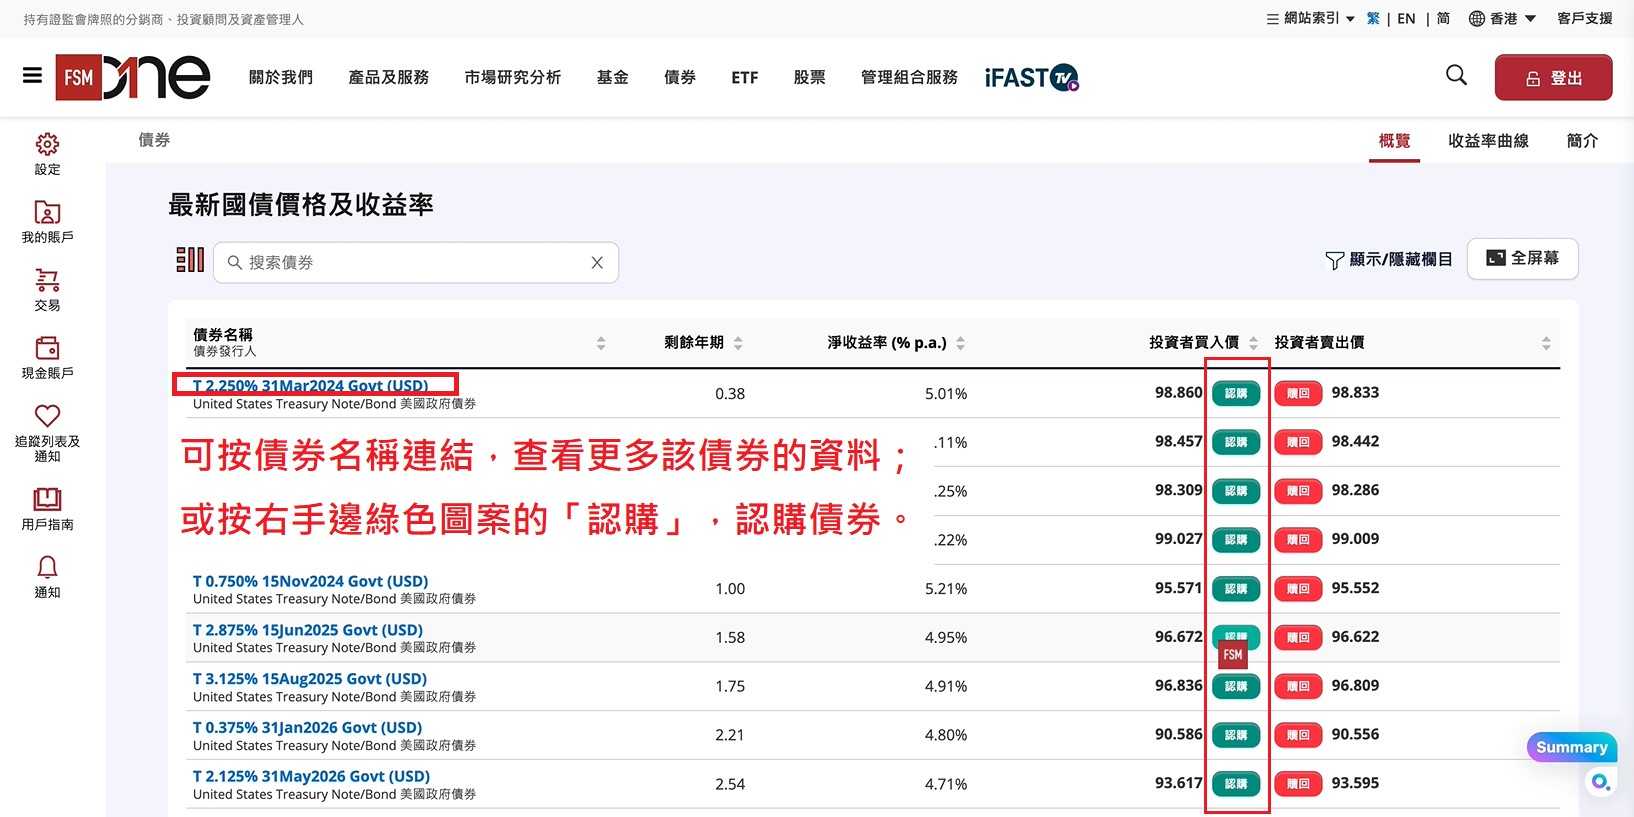Viewport: 1634px width, 817px height.
Task: Open 管理組合服務 menu
Action: point(910,77)
